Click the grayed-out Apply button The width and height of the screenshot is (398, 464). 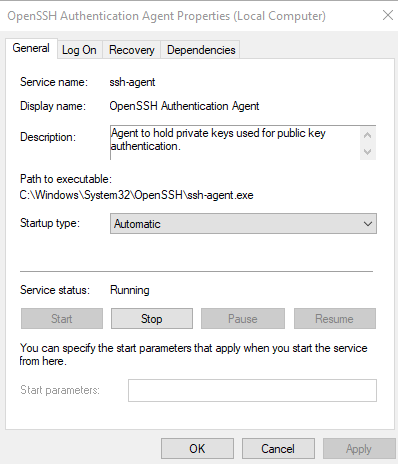click(359, 449)
